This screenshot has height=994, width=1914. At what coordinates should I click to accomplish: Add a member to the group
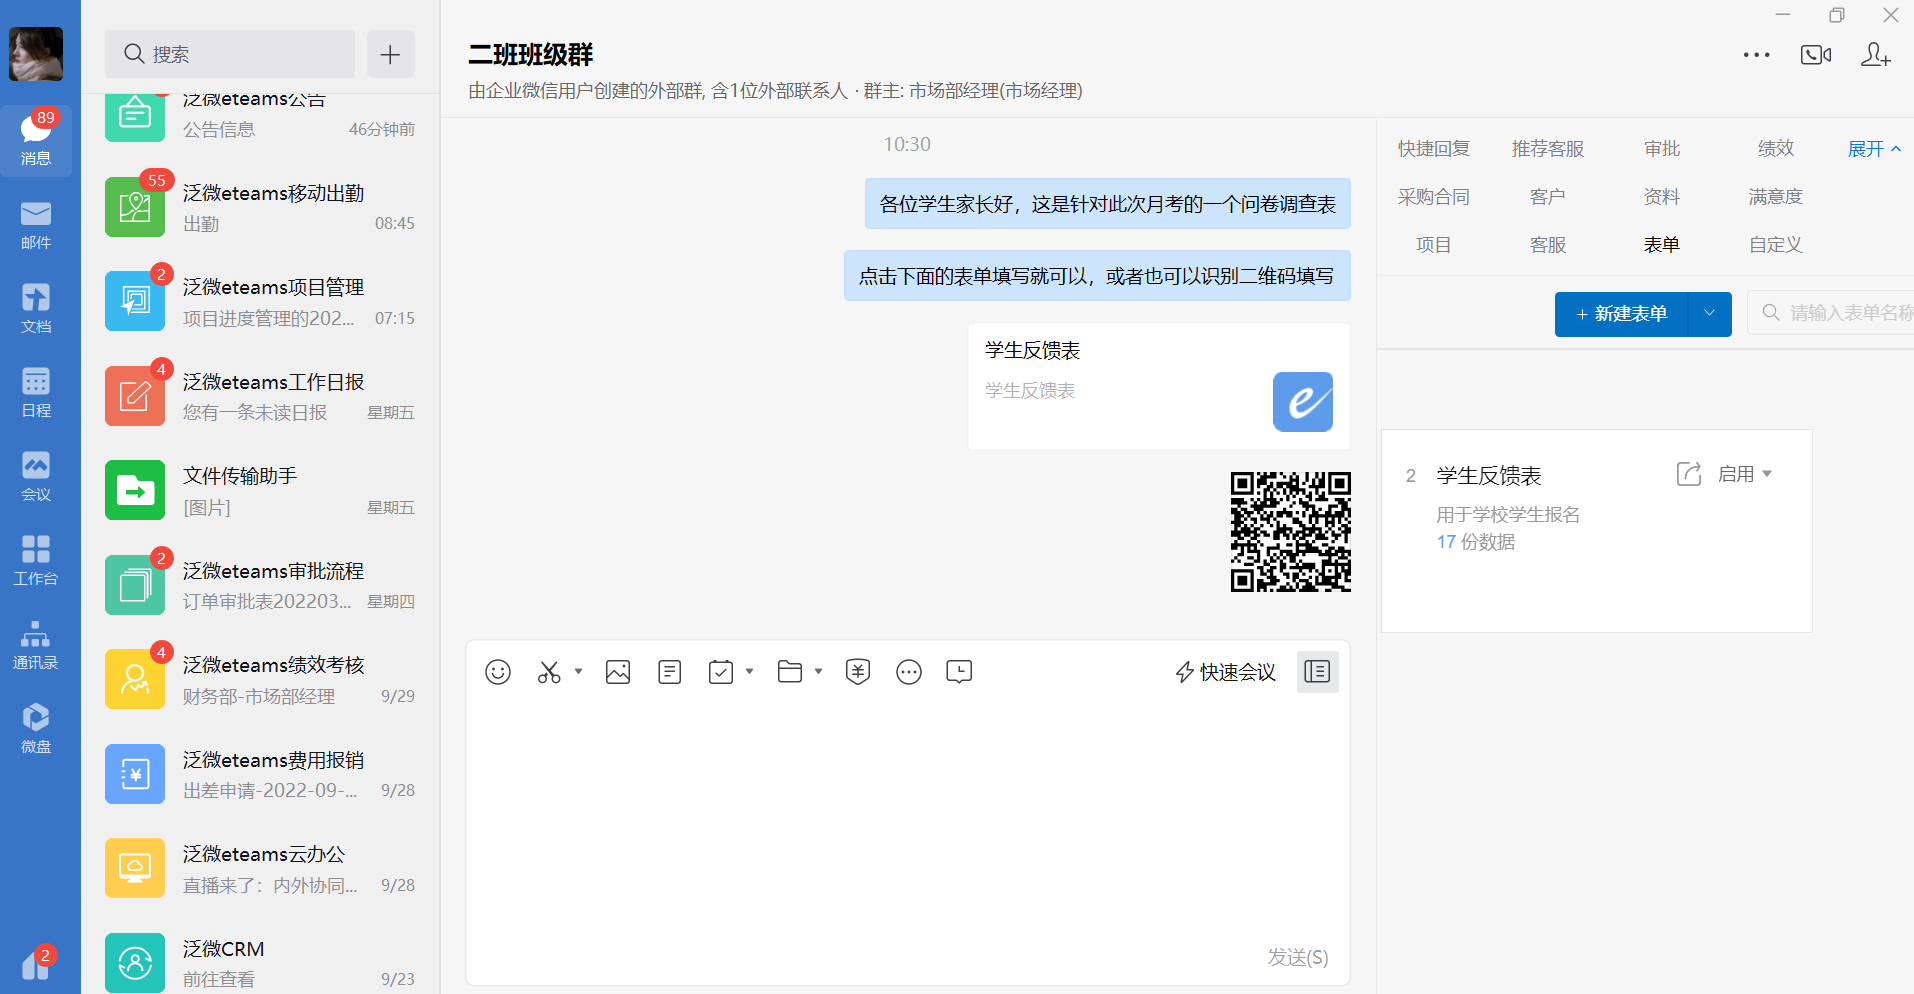(x=1875, y=55)
